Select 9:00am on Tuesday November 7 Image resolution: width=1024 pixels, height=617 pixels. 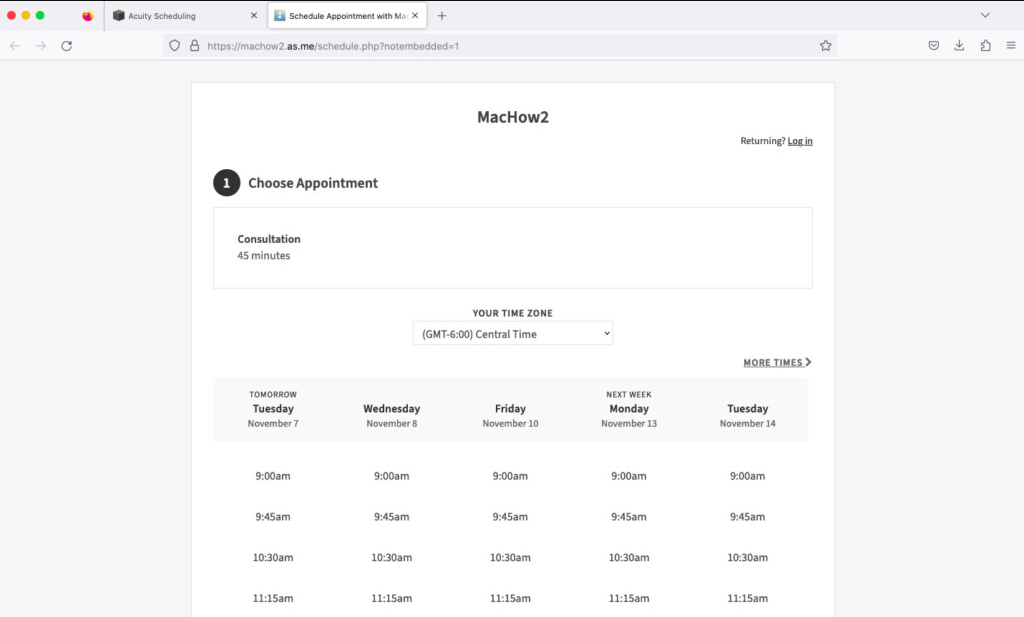(x=273, y=476)
